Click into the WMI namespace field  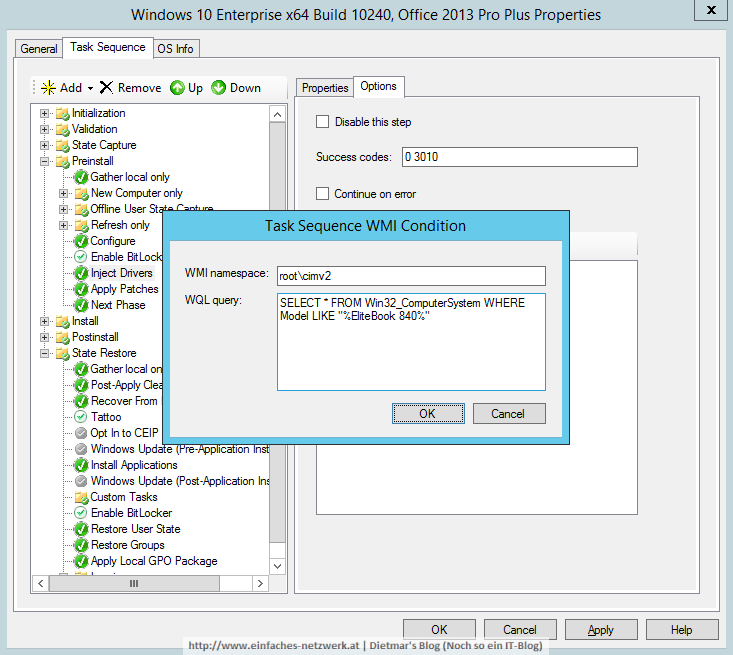411,276
